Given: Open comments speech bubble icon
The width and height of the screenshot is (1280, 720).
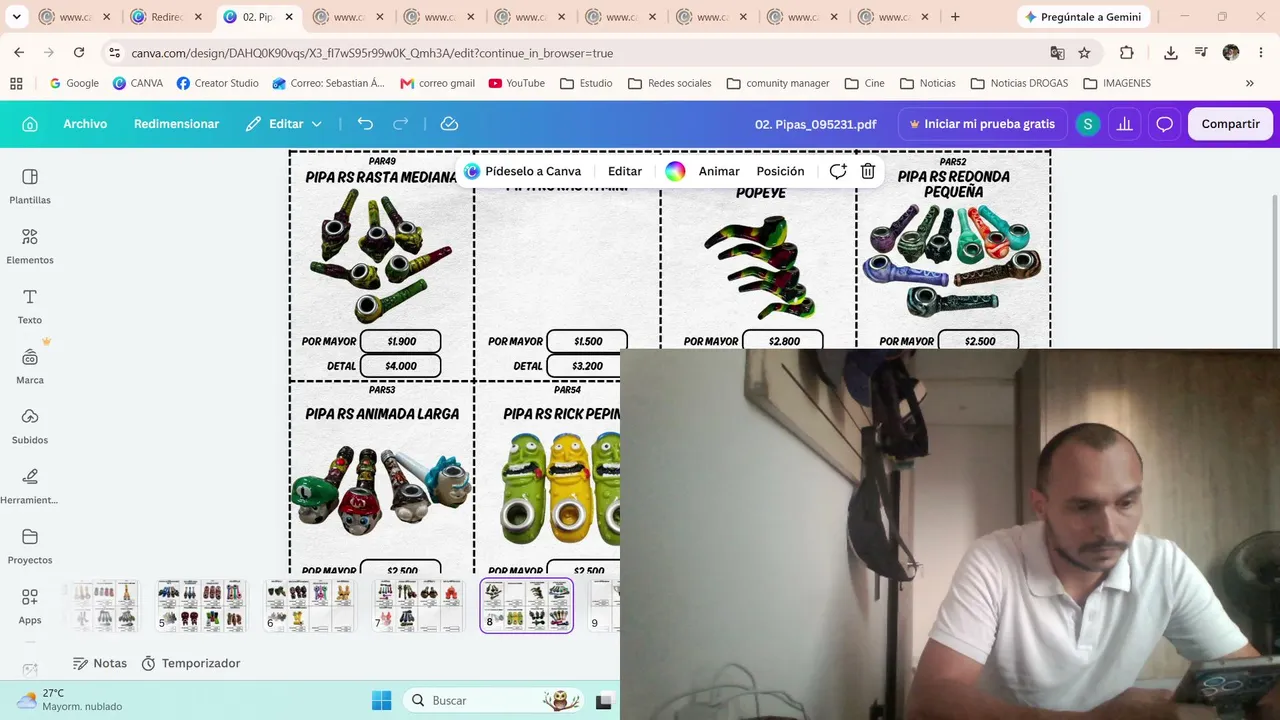Looking at the screenshot, I should pos(1164,124).
